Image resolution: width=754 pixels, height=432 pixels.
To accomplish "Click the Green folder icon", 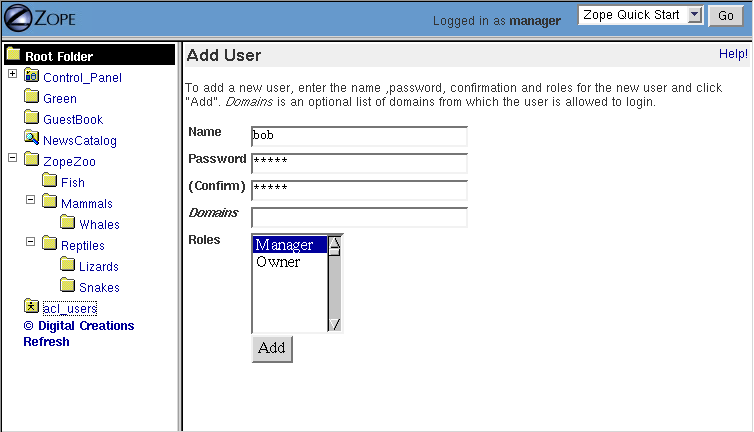I will pos(32,97).
